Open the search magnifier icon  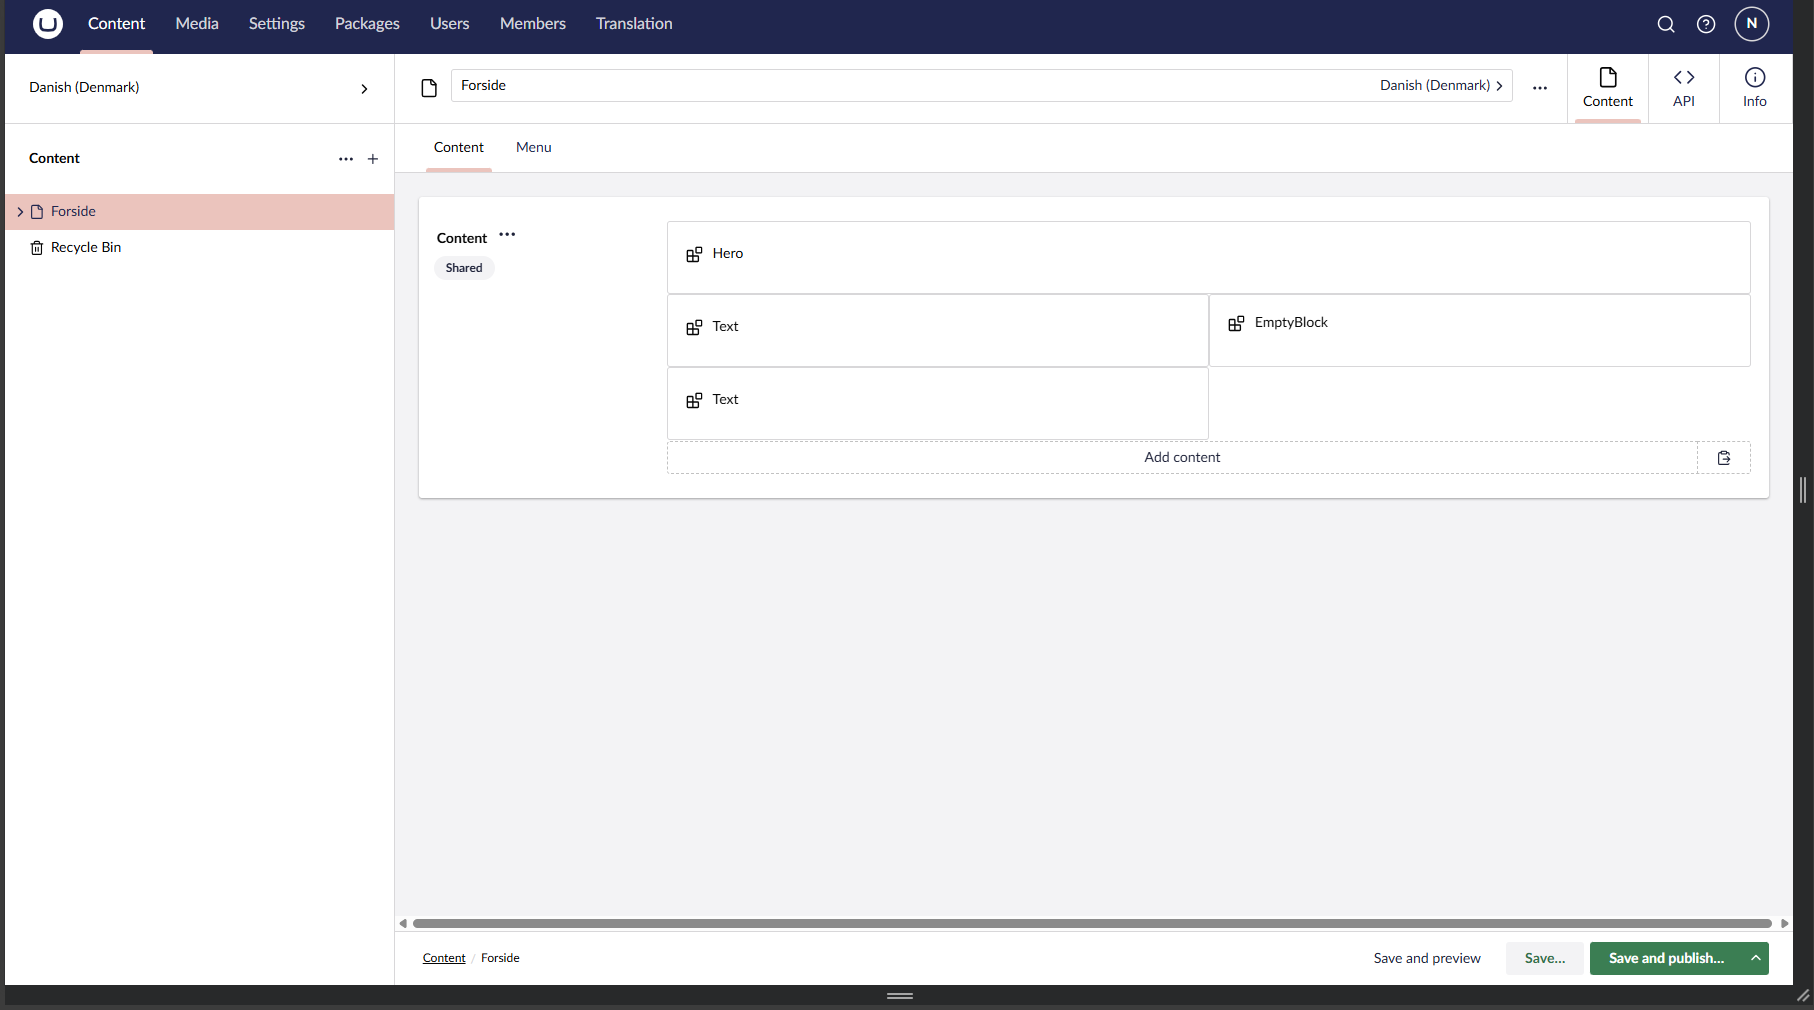coord(1665,24)
